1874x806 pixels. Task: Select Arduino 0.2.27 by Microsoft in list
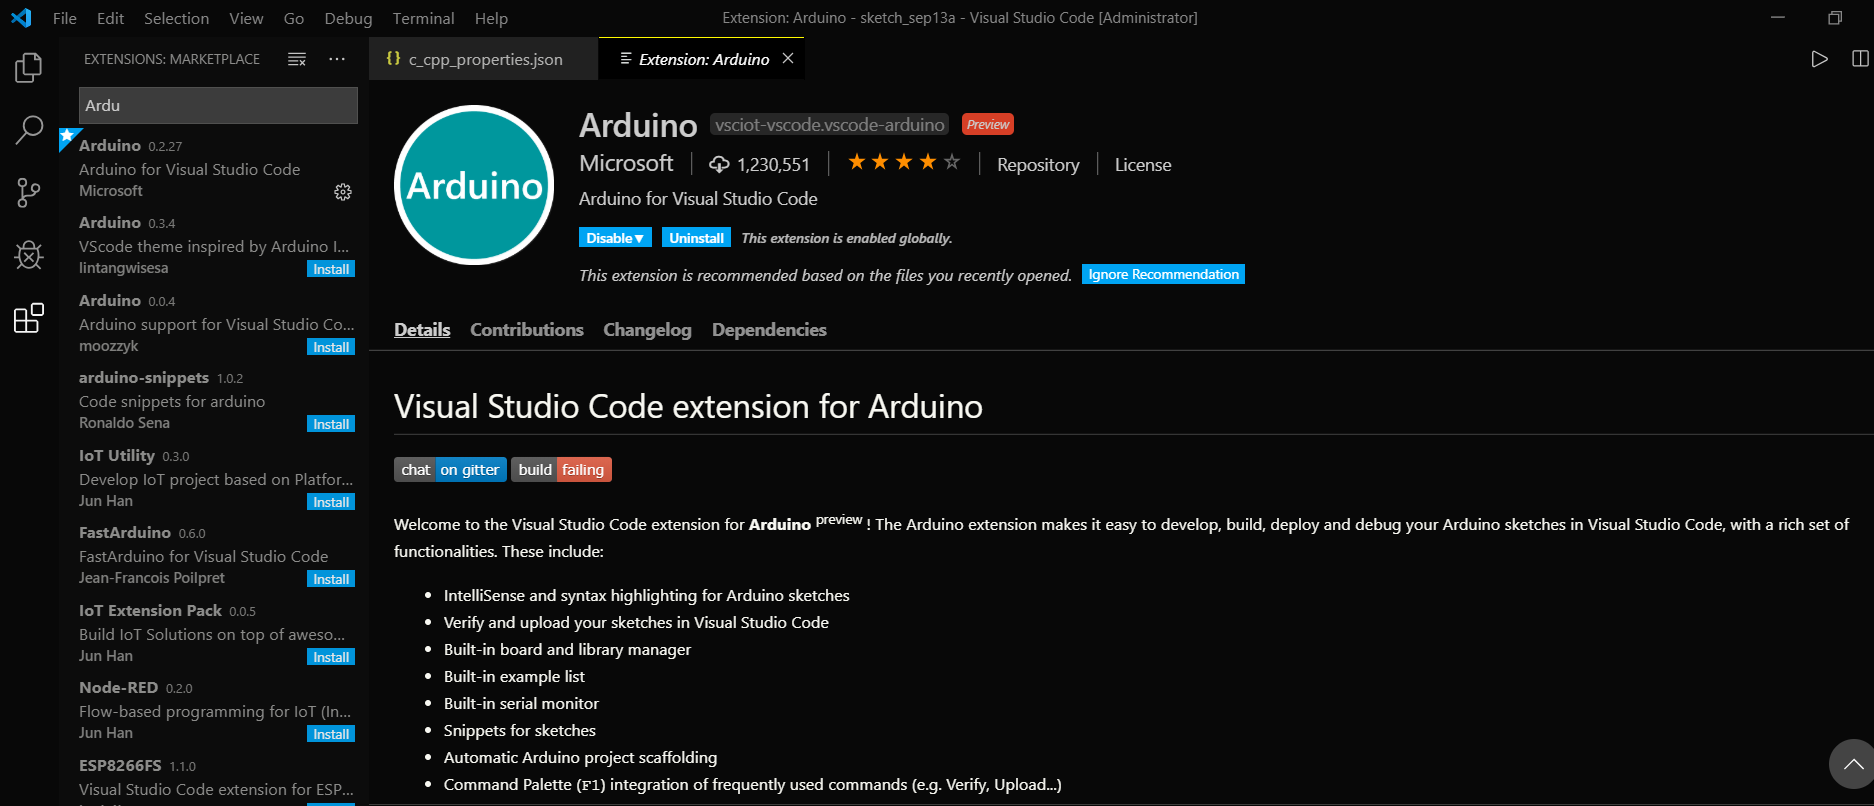pyautogui.click(x=213, y=168)
